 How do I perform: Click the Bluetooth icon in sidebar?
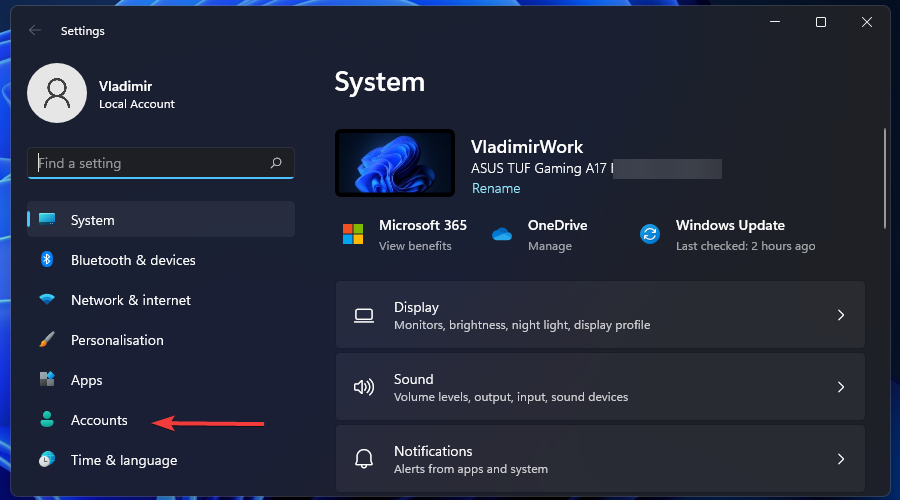click(x=47, y=259)
